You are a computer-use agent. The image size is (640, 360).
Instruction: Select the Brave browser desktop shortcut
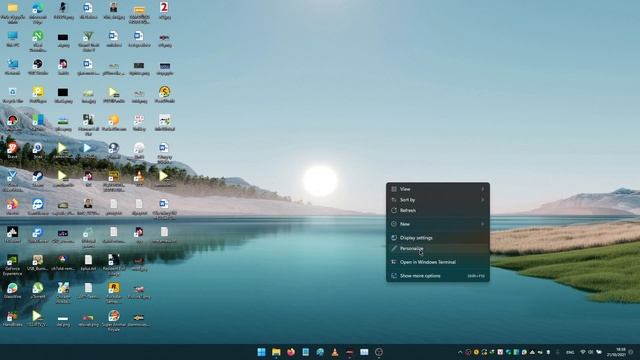13,151
